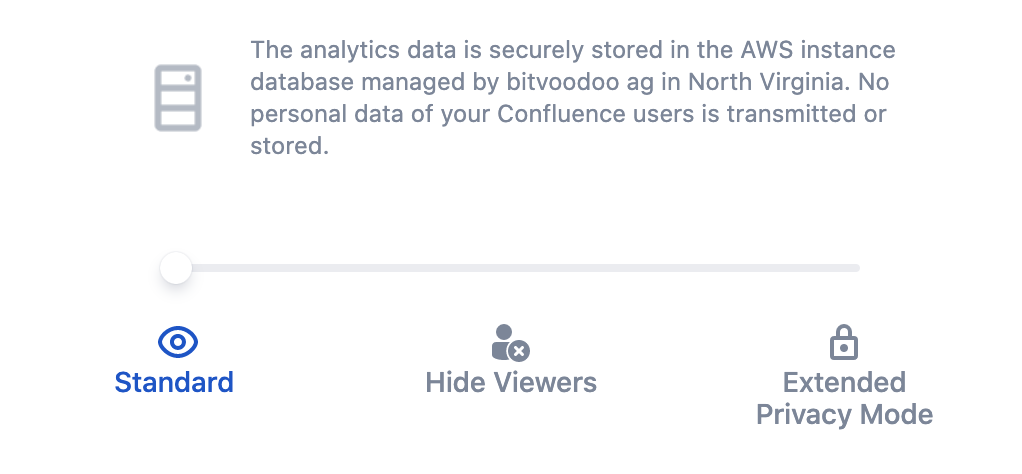This screenshot has width=1022, height=474.
Task: Select the Standard privacy level label
Action: coord(174,382)
